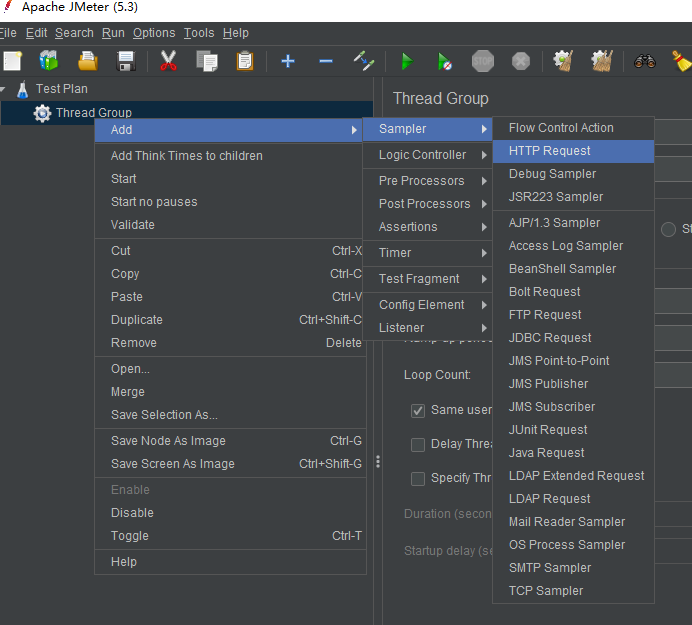692x625 pixels.
Task: Click the Paste clipboard icon
Action: tap(244, 61)
